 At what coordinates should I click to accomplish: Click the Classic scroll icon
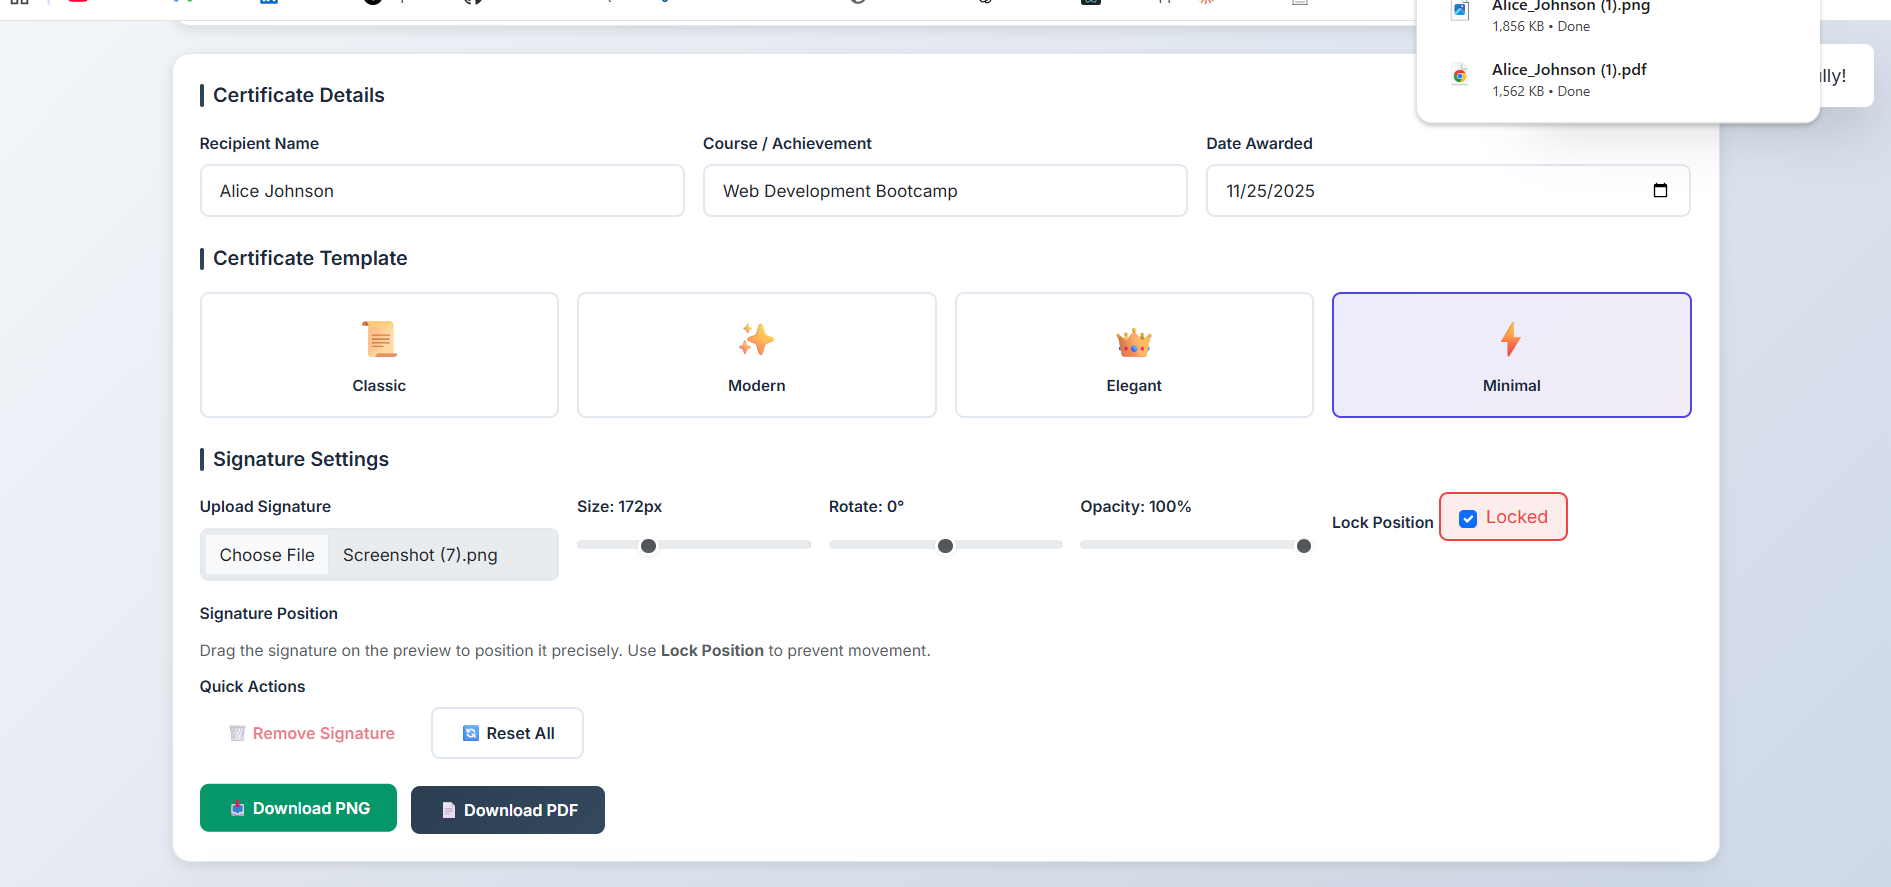(x=379, y=340)
